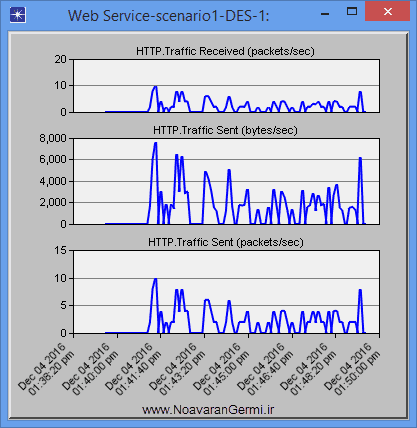Click the 'Dec 04 2016 01:41:40 pm' time label
This screenshot has height=428, width=417.
point(133,369)
